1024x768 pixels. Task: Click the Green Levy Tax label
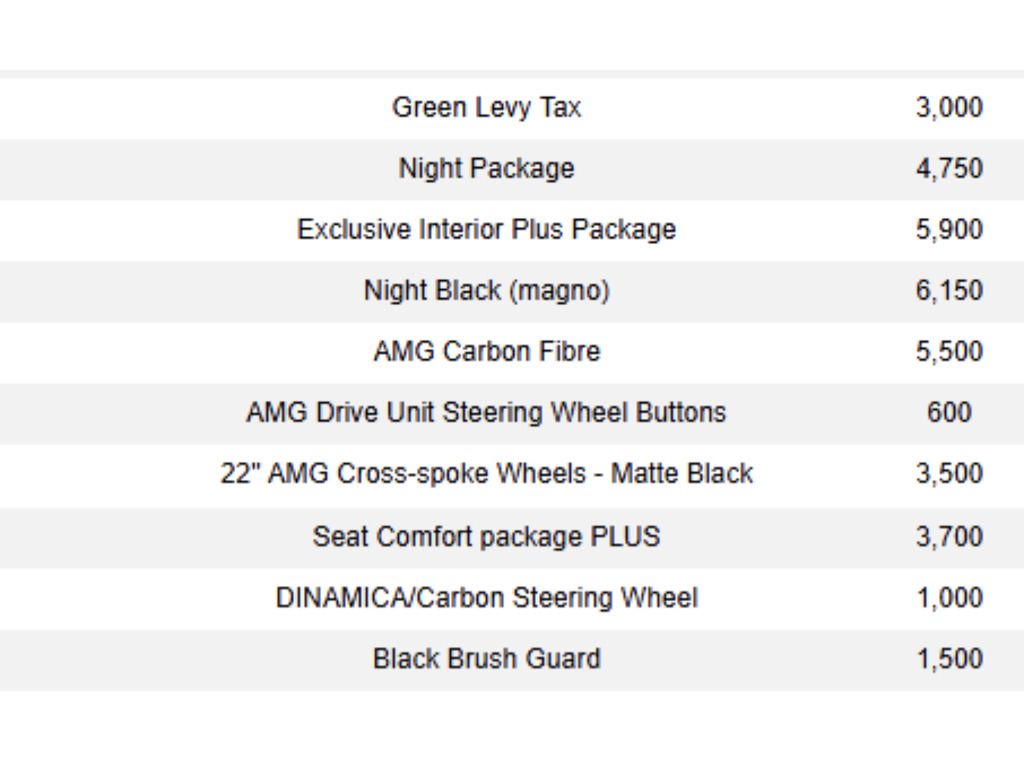point(486,108)
